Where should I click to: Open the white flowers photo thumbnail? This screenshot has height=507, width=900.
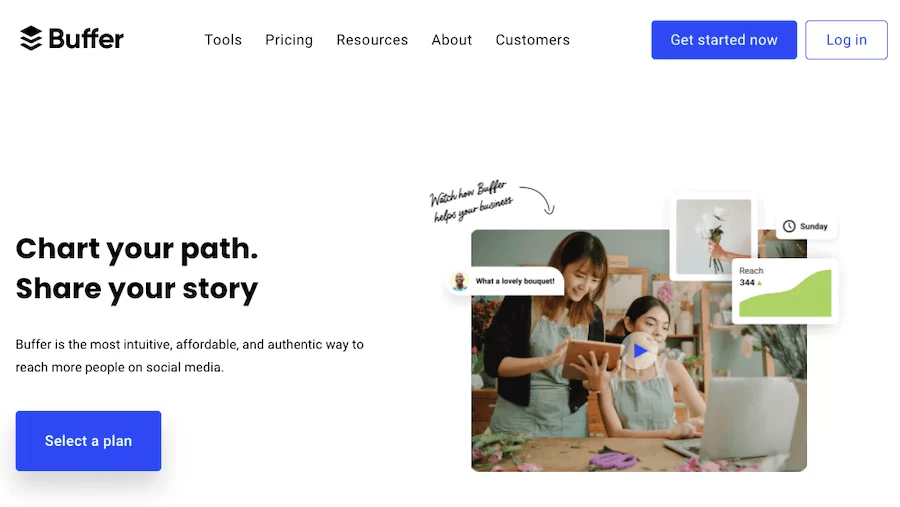[x=713, y=236]
